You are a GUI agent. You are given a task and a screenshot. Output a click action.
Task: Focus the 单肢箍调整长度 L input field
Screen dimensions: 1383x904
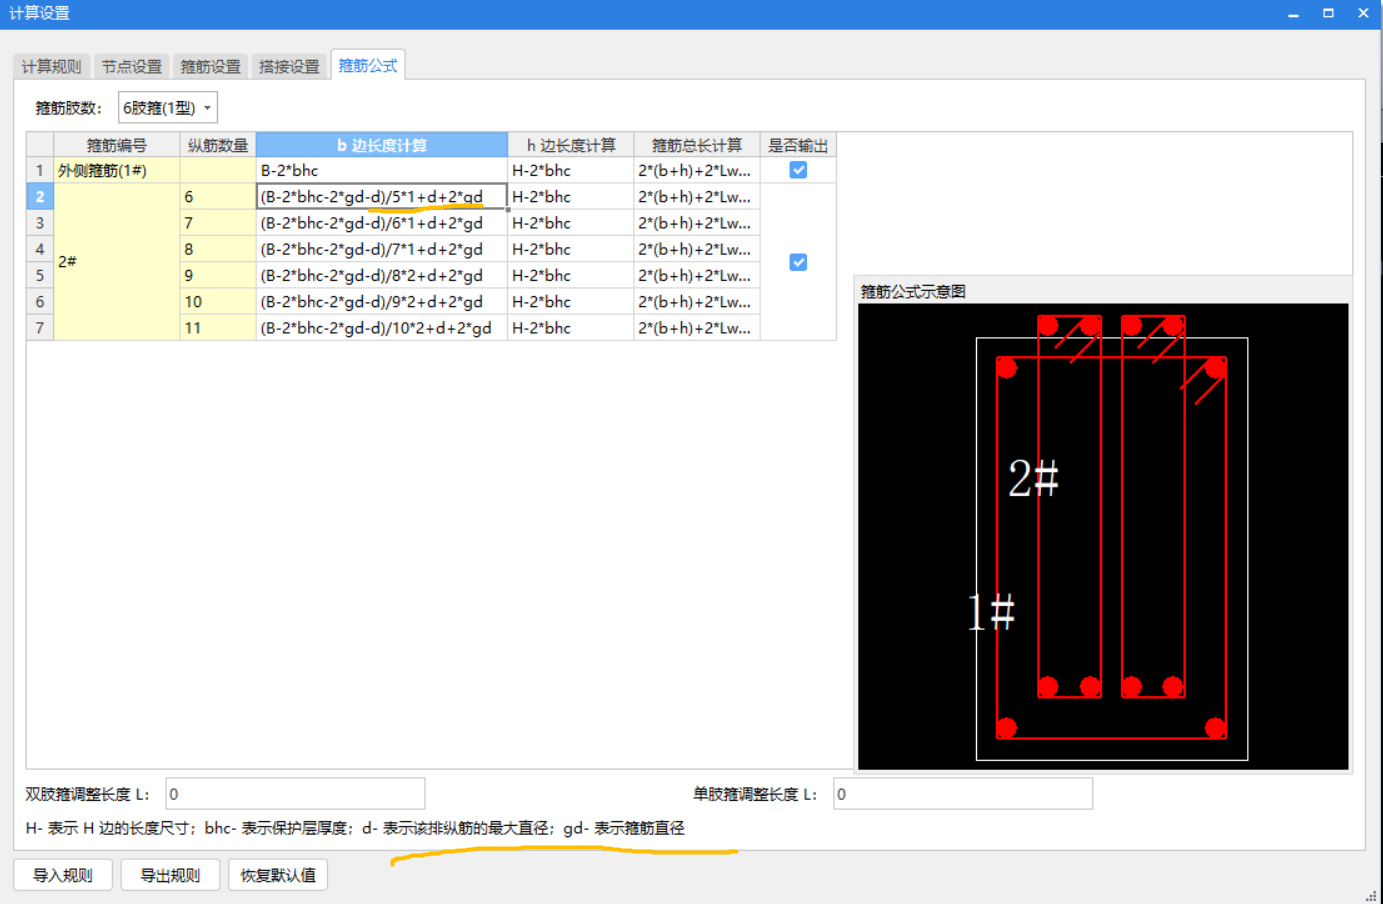(x=963, y=794)
